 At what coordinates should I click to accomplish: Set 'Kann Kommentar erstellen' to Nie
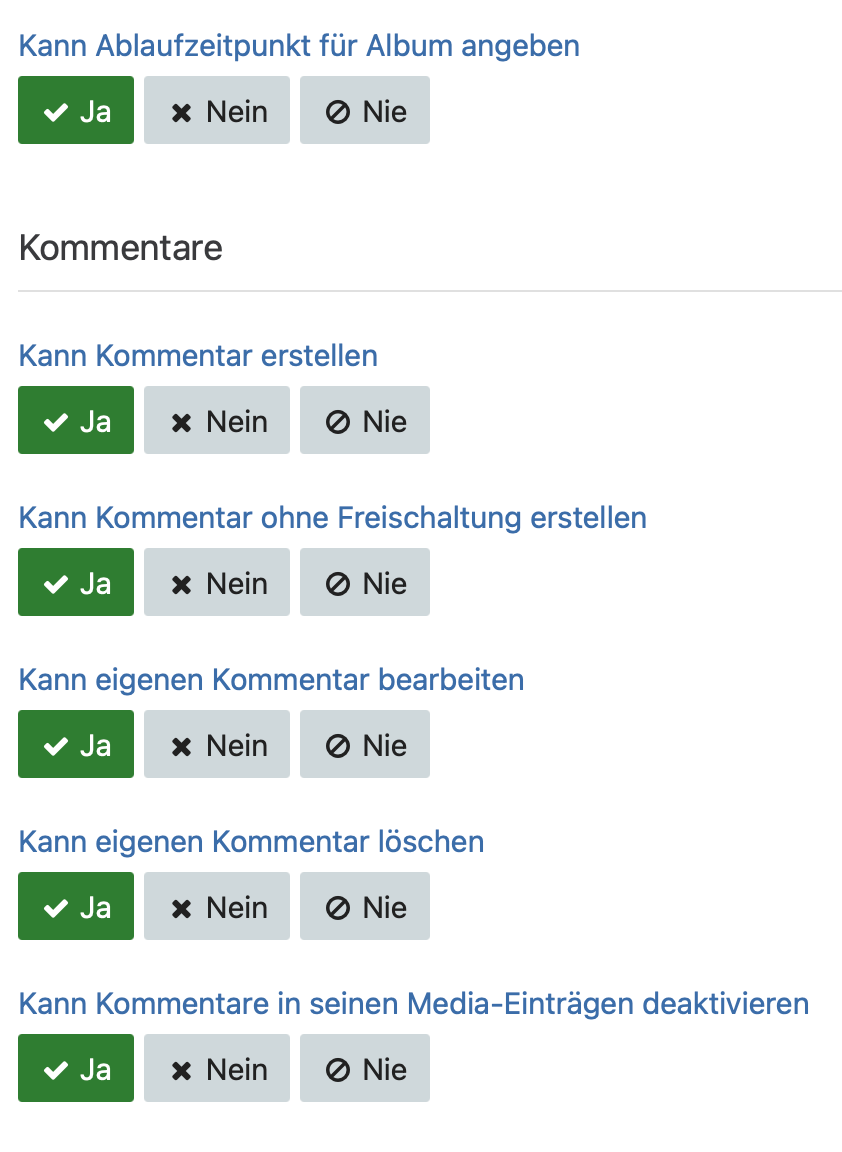tap(365, 421)
